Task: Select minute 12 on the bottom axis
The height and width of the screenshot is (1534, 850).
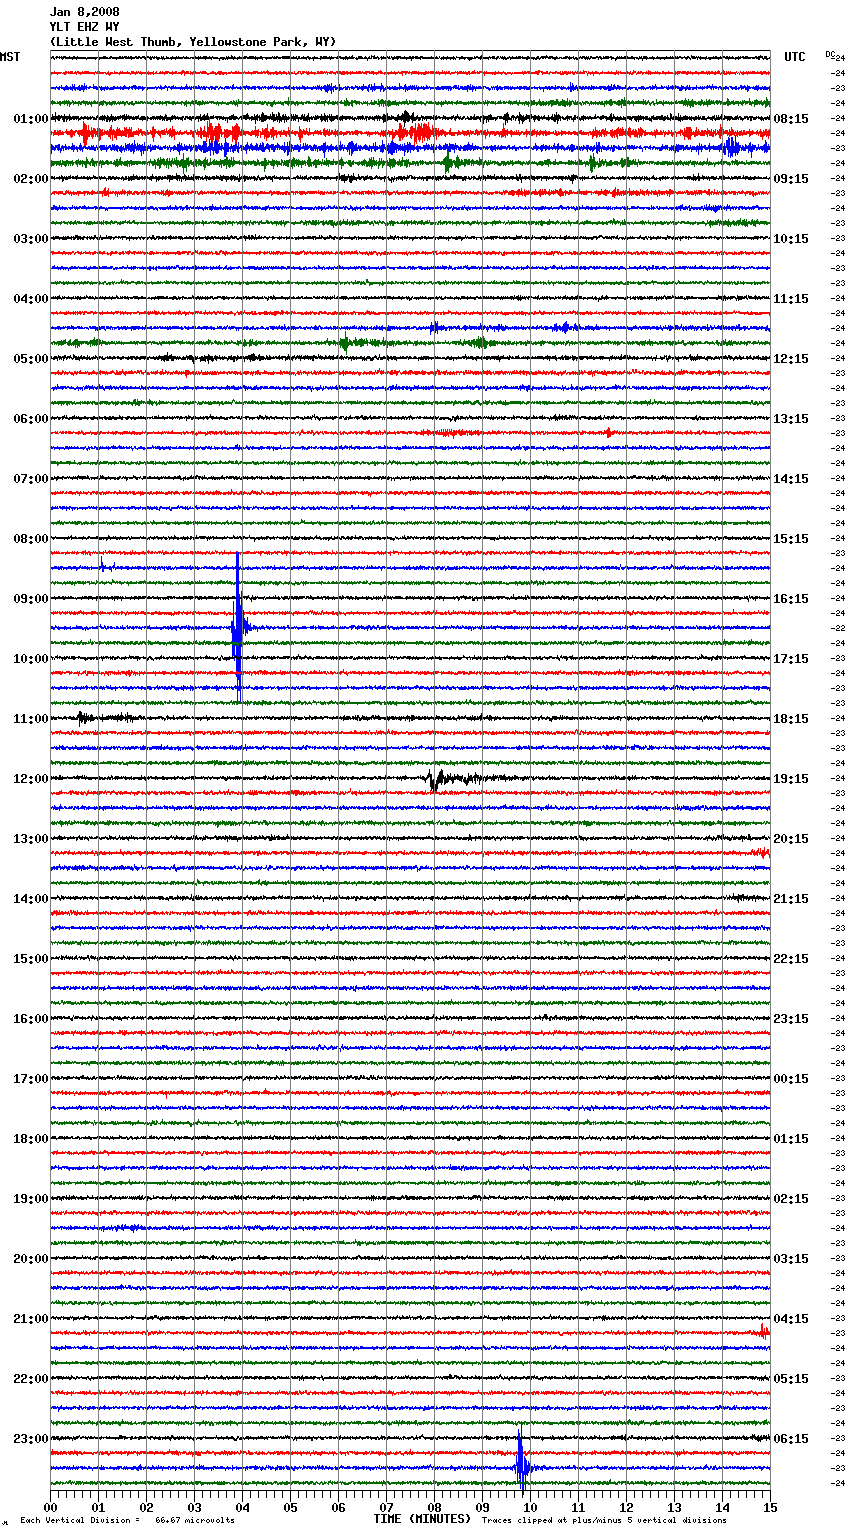Action: point(626,1507)
